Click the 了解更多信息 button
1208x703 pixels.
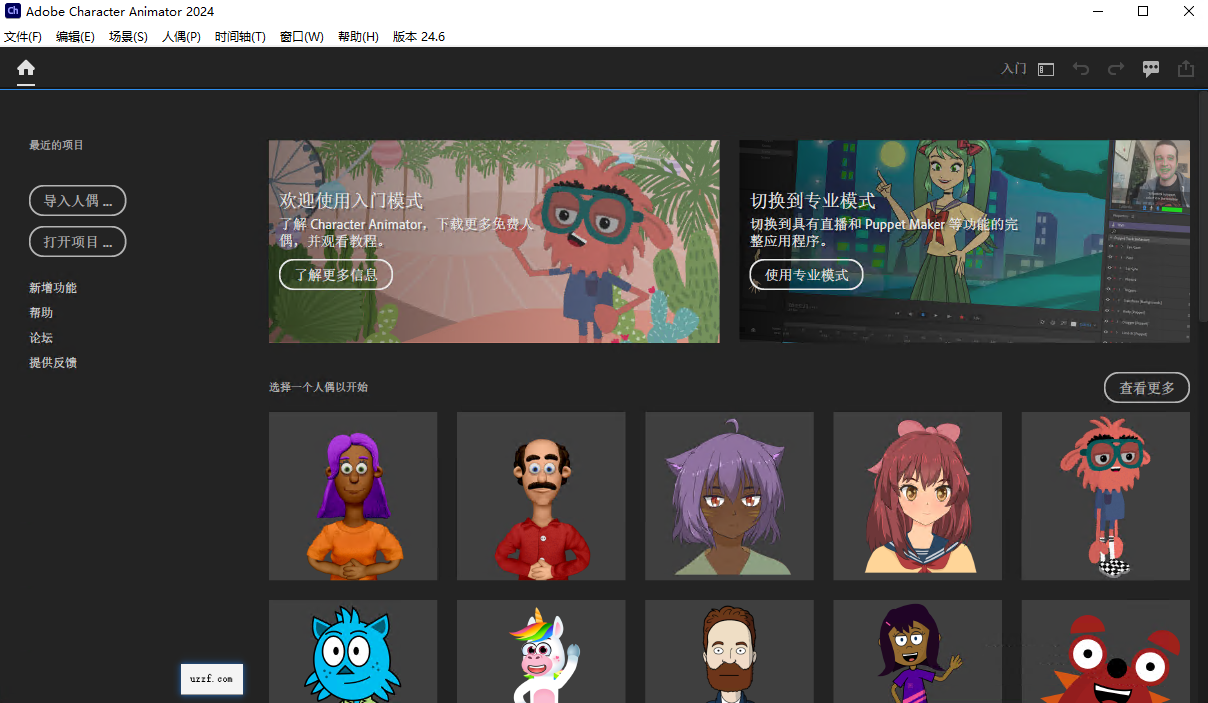pos(336,274)
